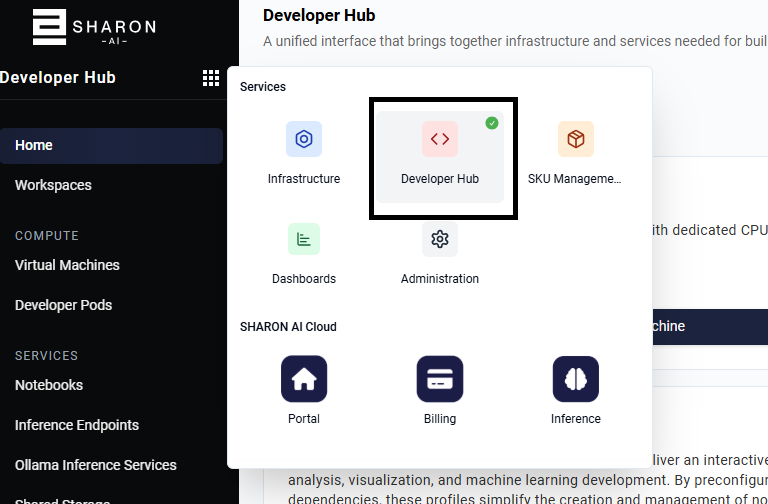This screenshot has height=504, width=768.
Task: Open Virtual Machines in sidebar
Action: click(67, 265)
